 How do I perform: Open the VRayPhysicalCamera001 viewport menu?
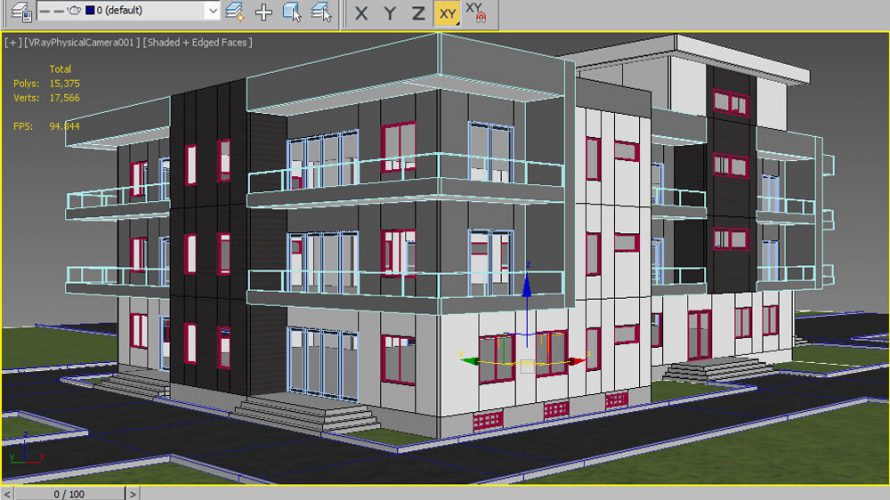(81, 42)
